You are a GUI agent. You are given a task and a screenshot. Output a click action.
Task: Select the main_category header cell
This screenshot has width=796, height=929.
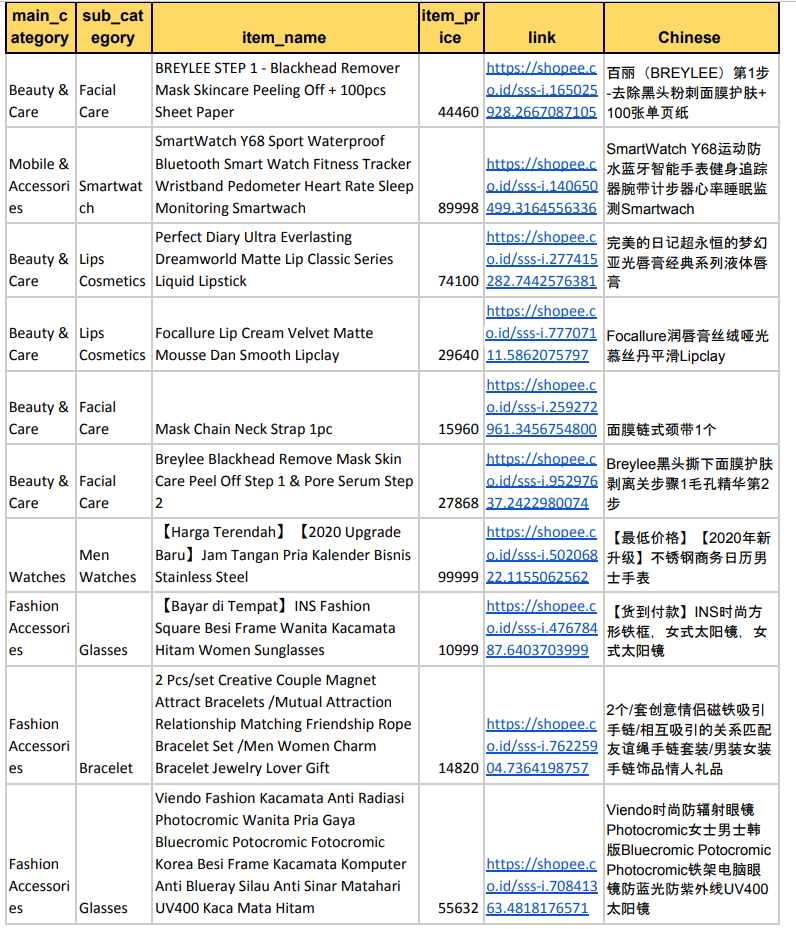40,27
